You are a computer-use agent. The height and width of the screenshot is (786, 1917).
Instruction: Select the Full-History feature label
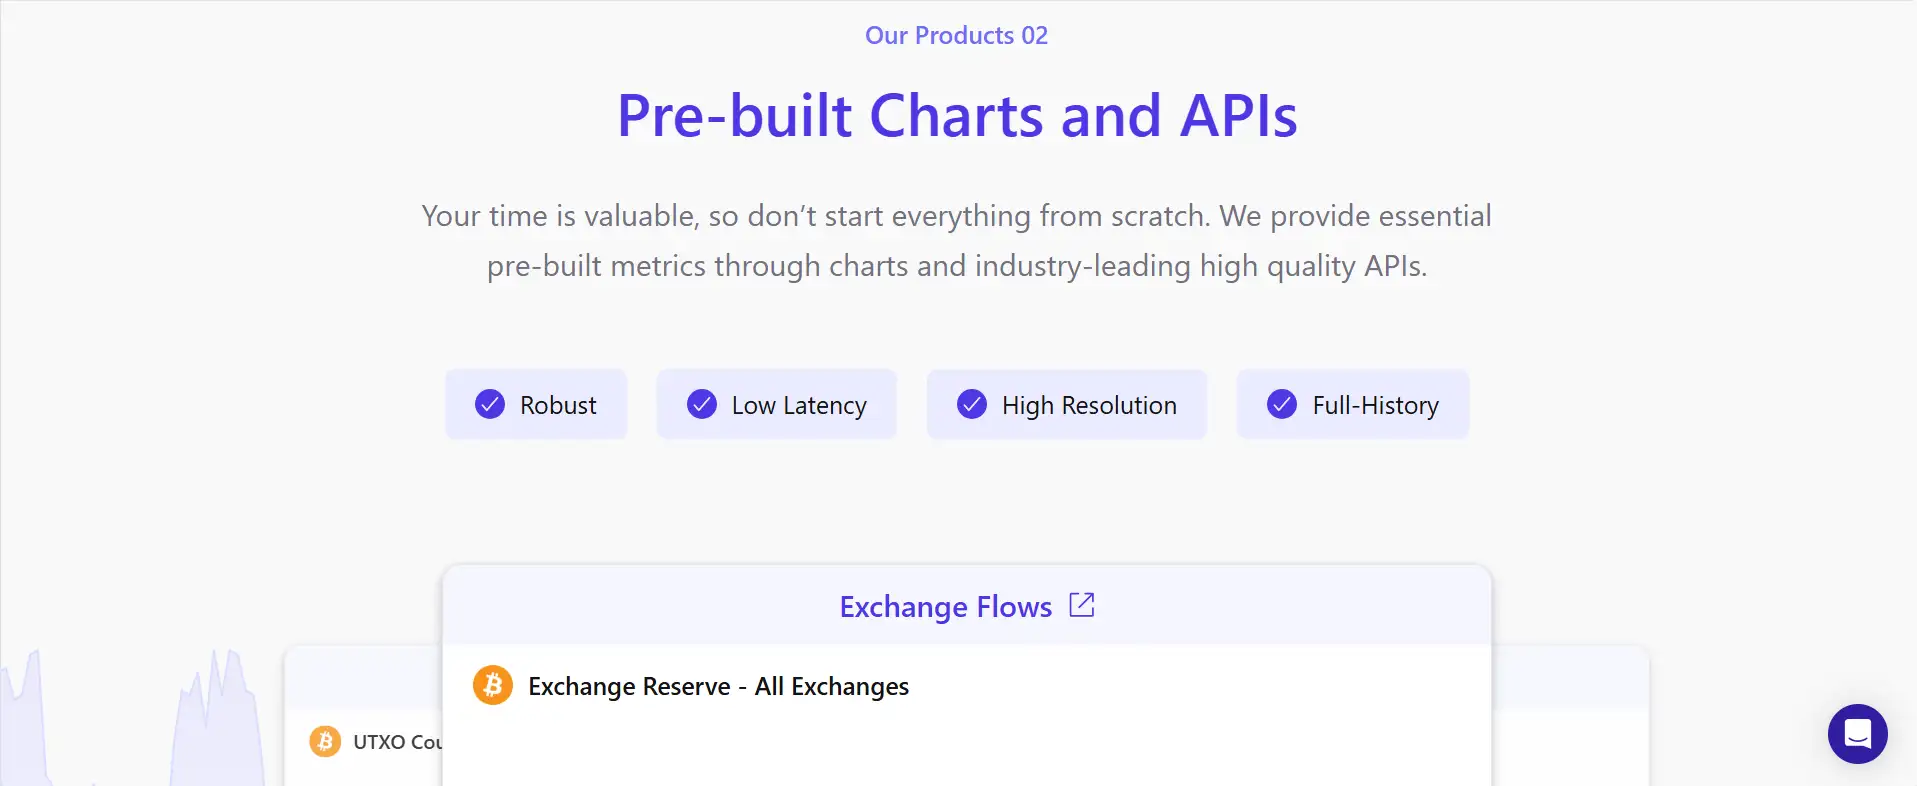pyautogui.click(x=1375, y=405)
